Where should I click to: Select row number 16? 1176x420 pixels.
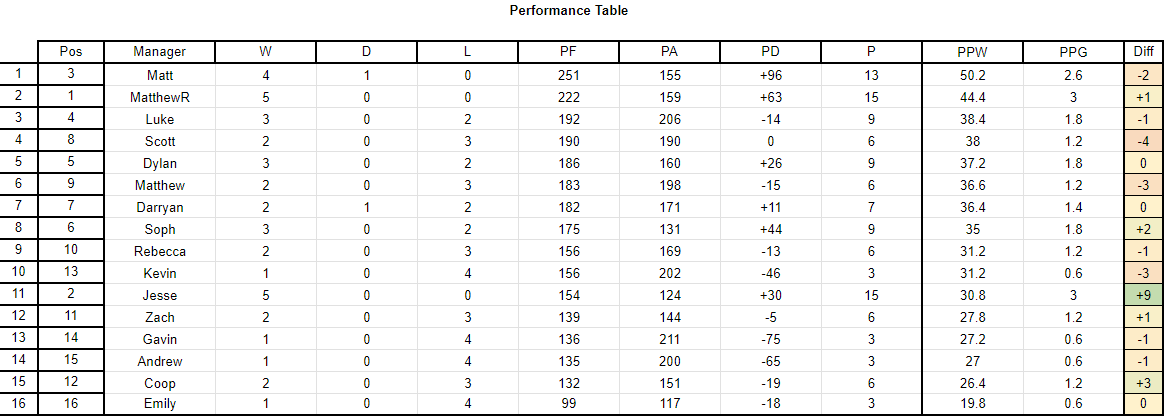(x=19, y=404)
